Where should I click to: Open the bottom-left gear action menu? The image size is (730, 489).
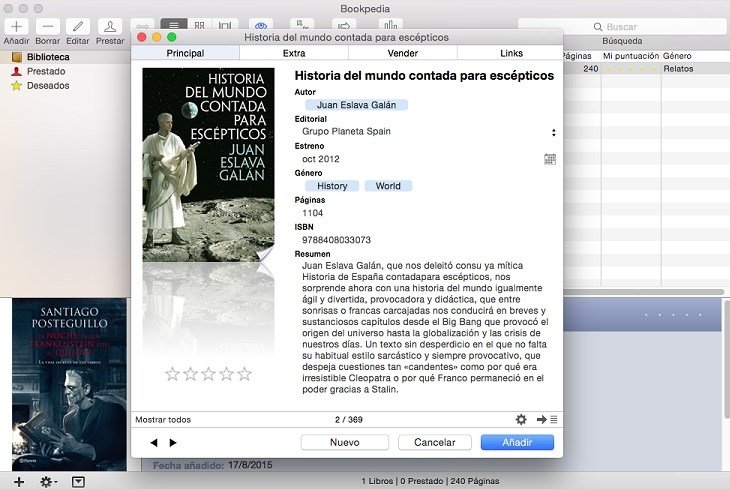[x=47, y=482]
